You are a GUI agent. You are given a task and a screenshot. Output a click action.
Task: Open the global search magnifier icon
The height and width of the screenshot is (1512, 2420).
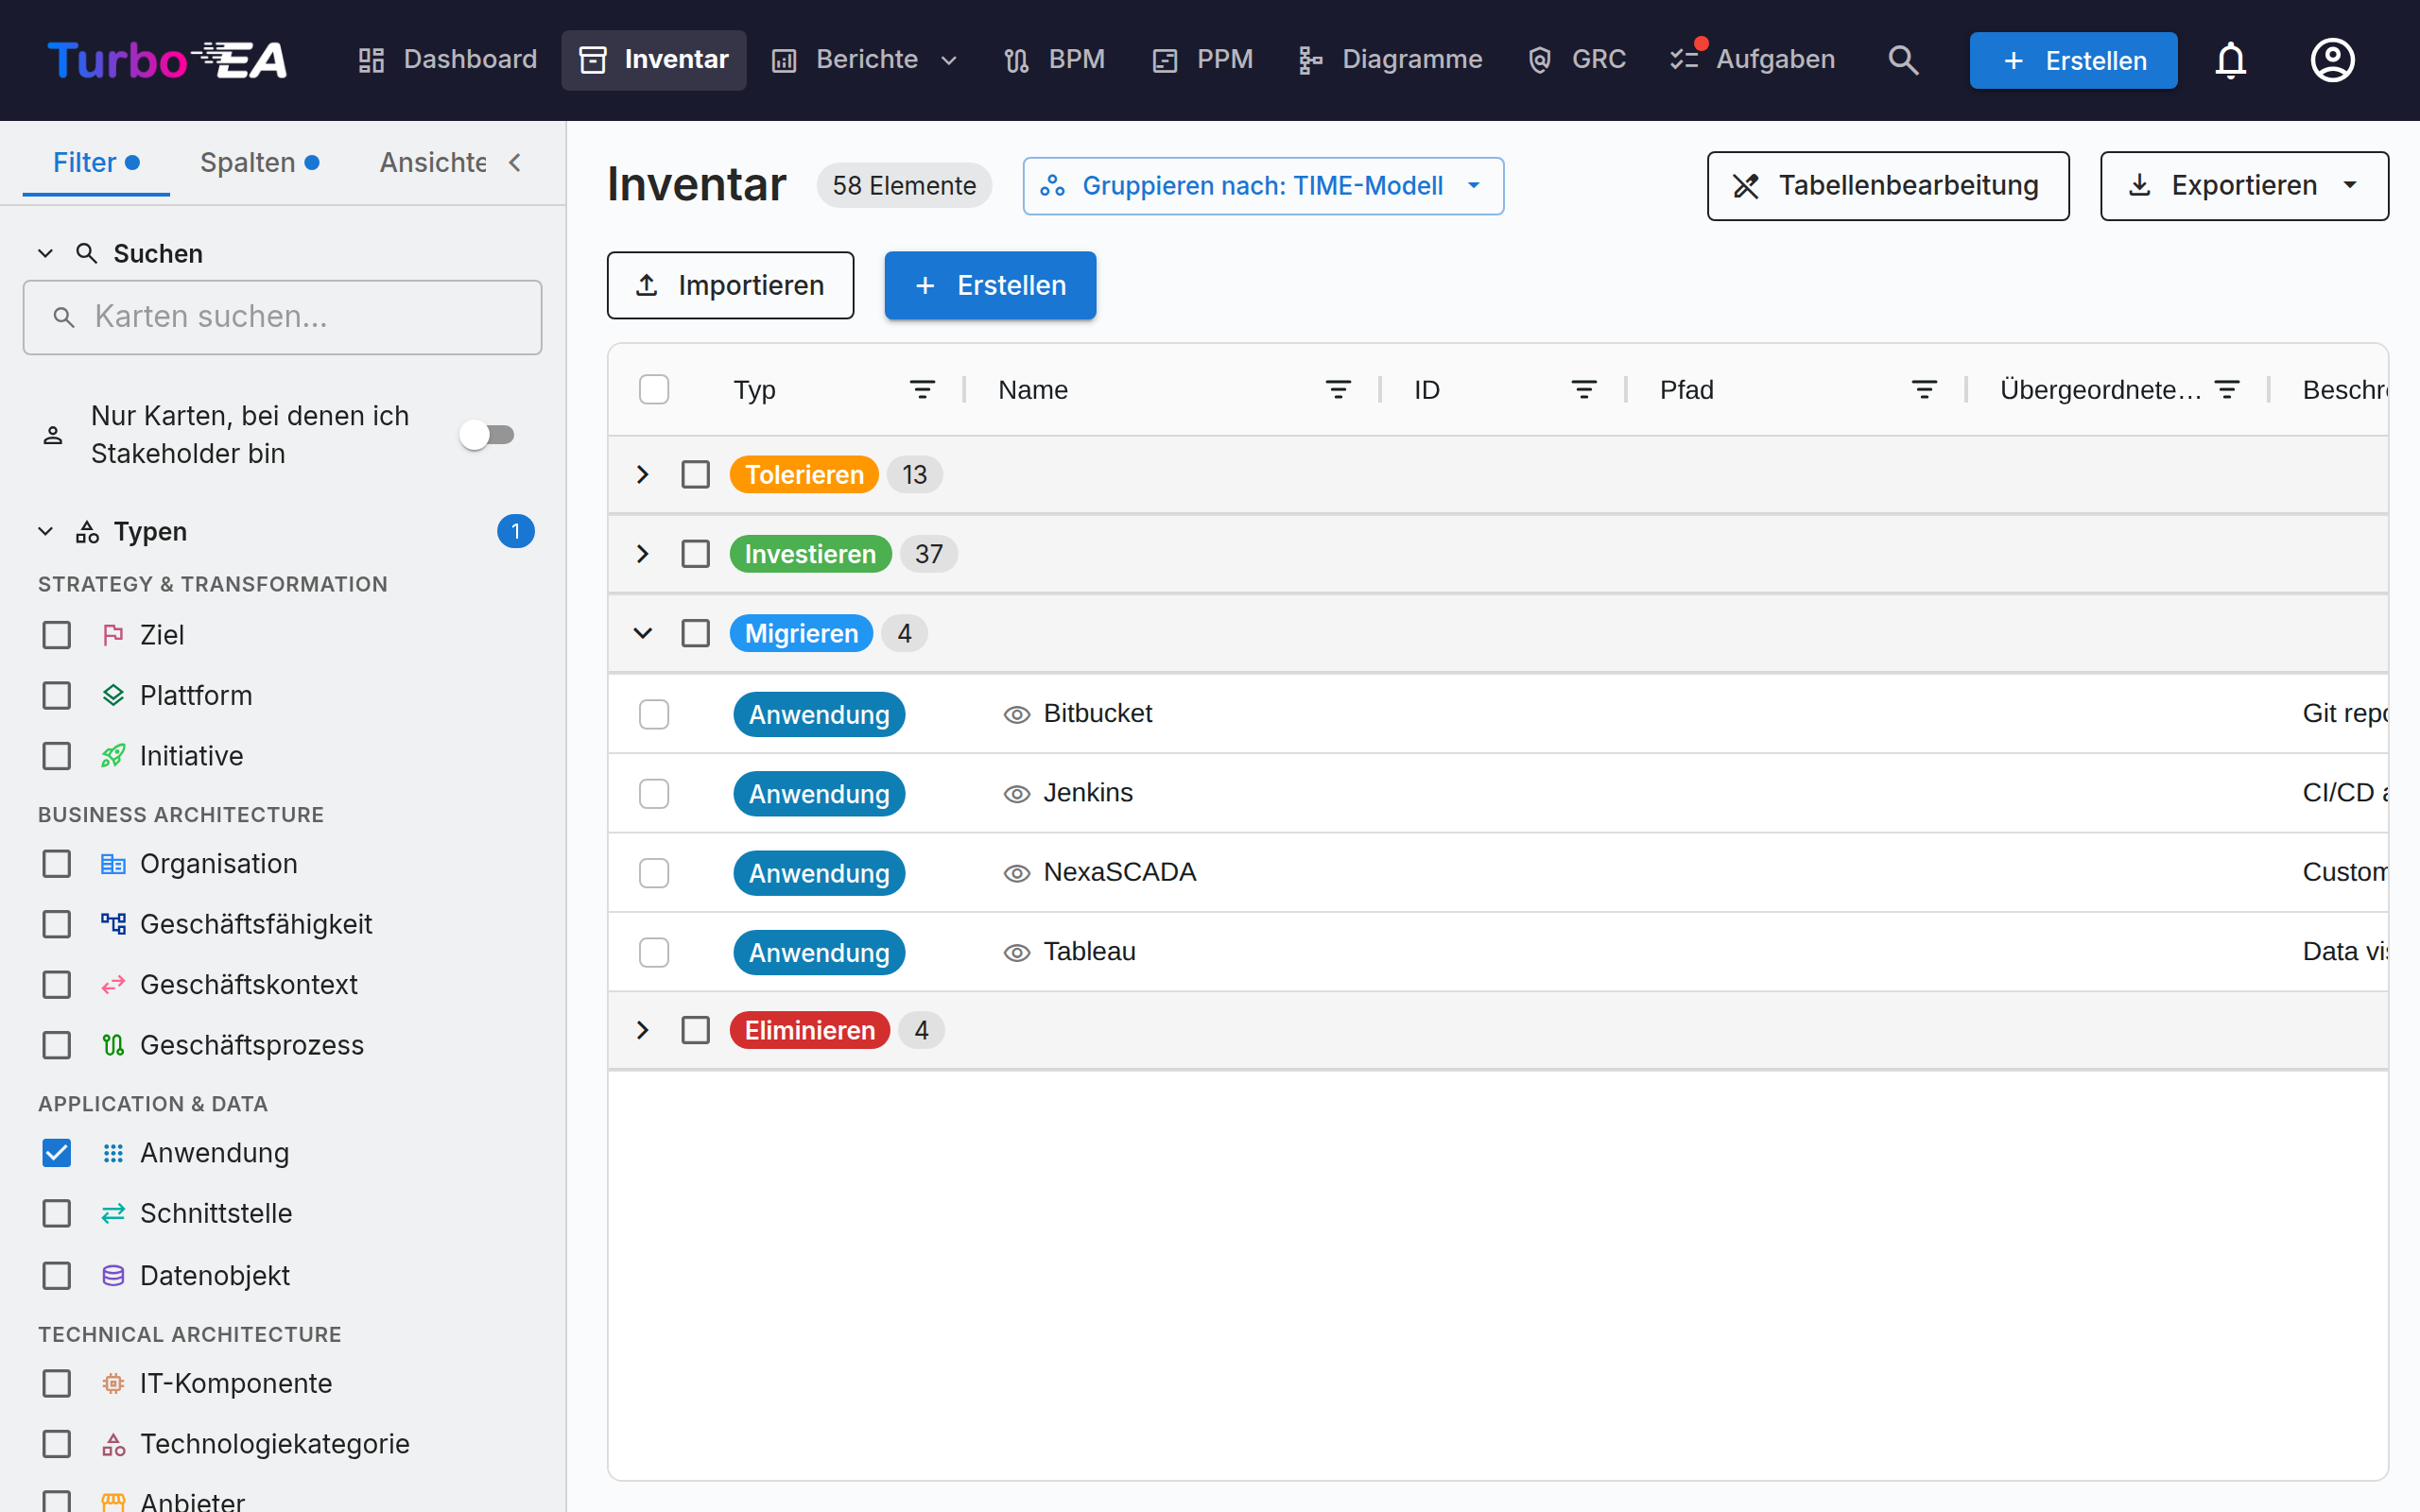click(x=1903, y=60)
